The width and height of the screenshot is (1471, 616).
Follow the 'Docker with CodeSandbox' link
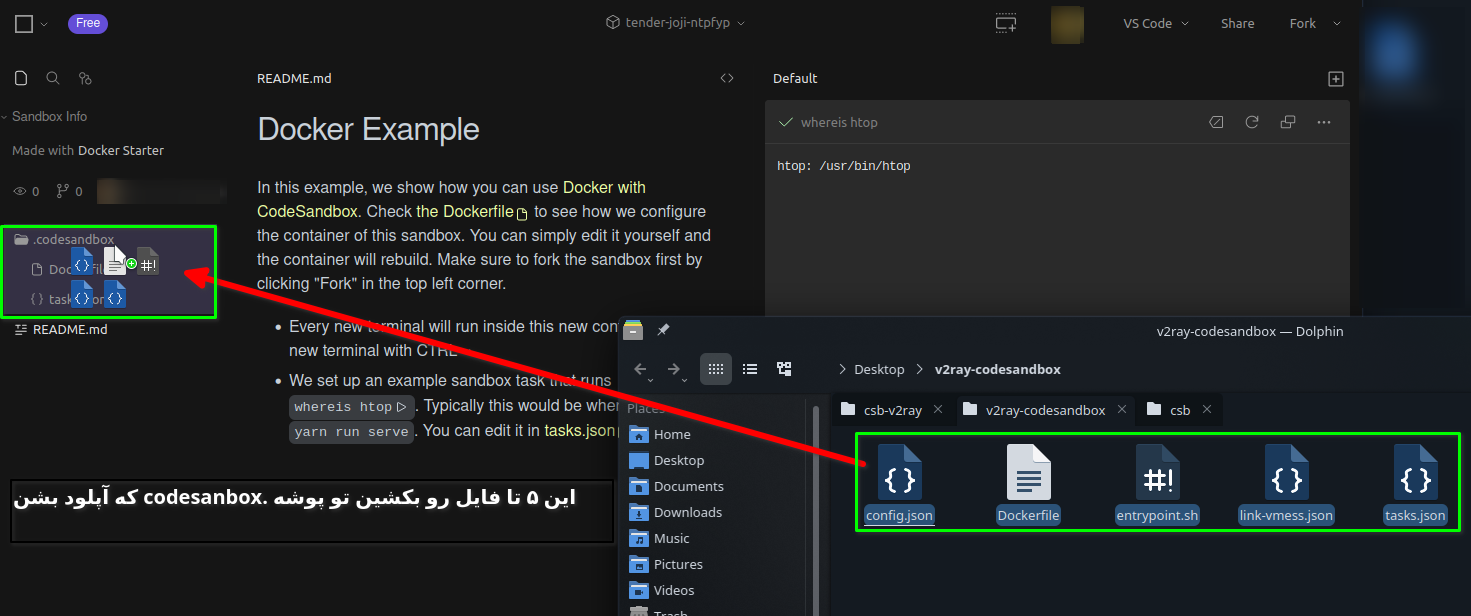pyautogui.click(x=452, y=199)
